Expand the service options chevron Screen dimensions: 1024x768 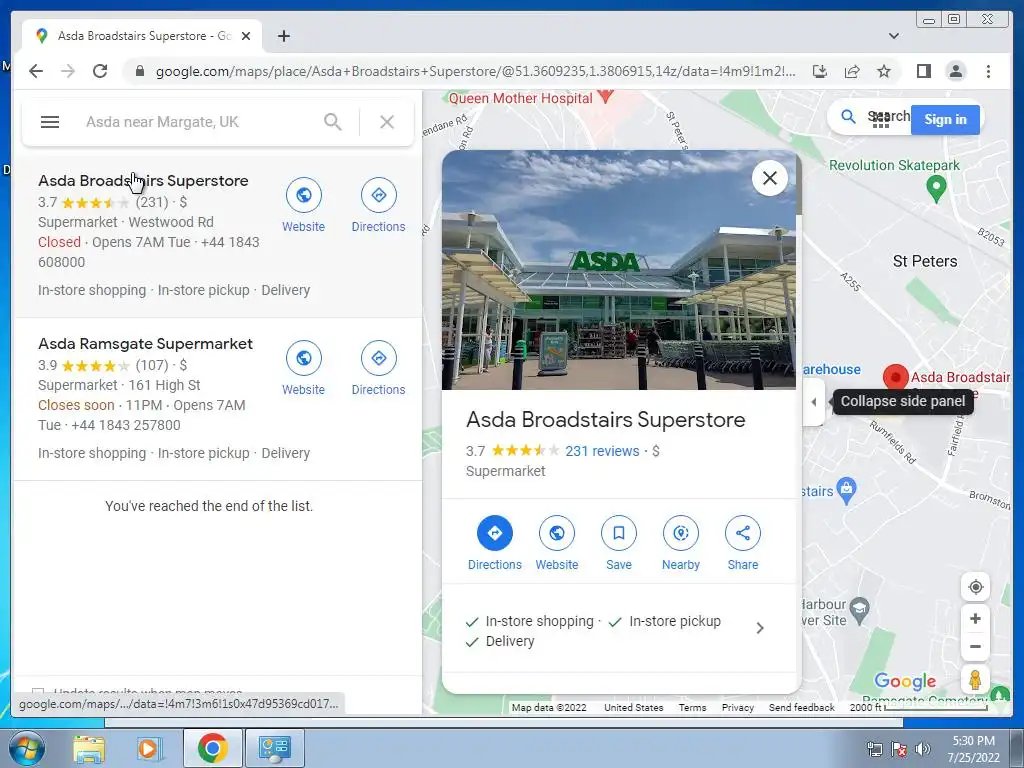(760, 628)
